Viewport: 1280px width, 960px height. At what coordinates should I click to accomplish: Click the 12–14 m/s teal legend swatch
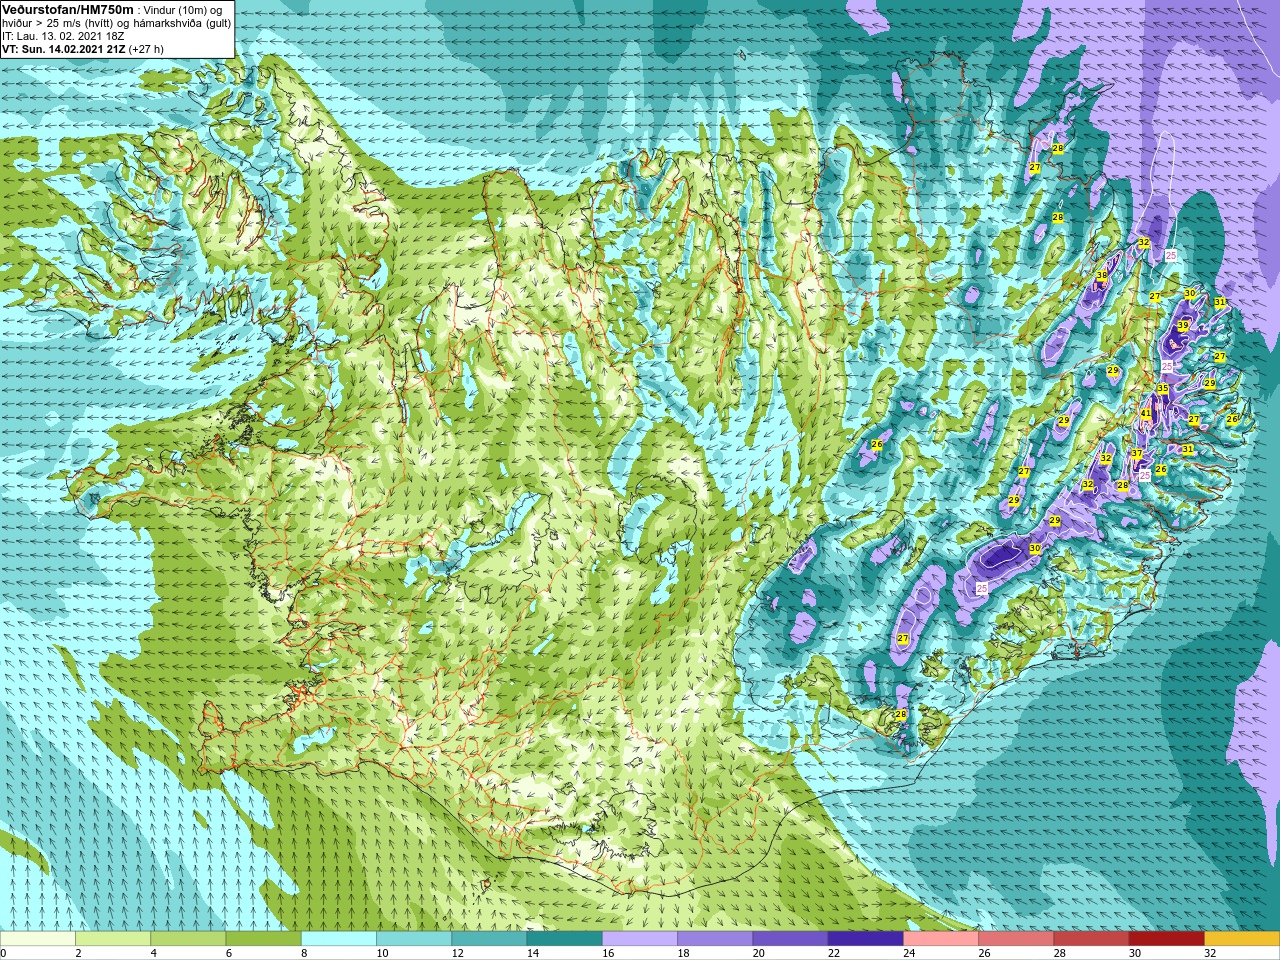point(489,939)
